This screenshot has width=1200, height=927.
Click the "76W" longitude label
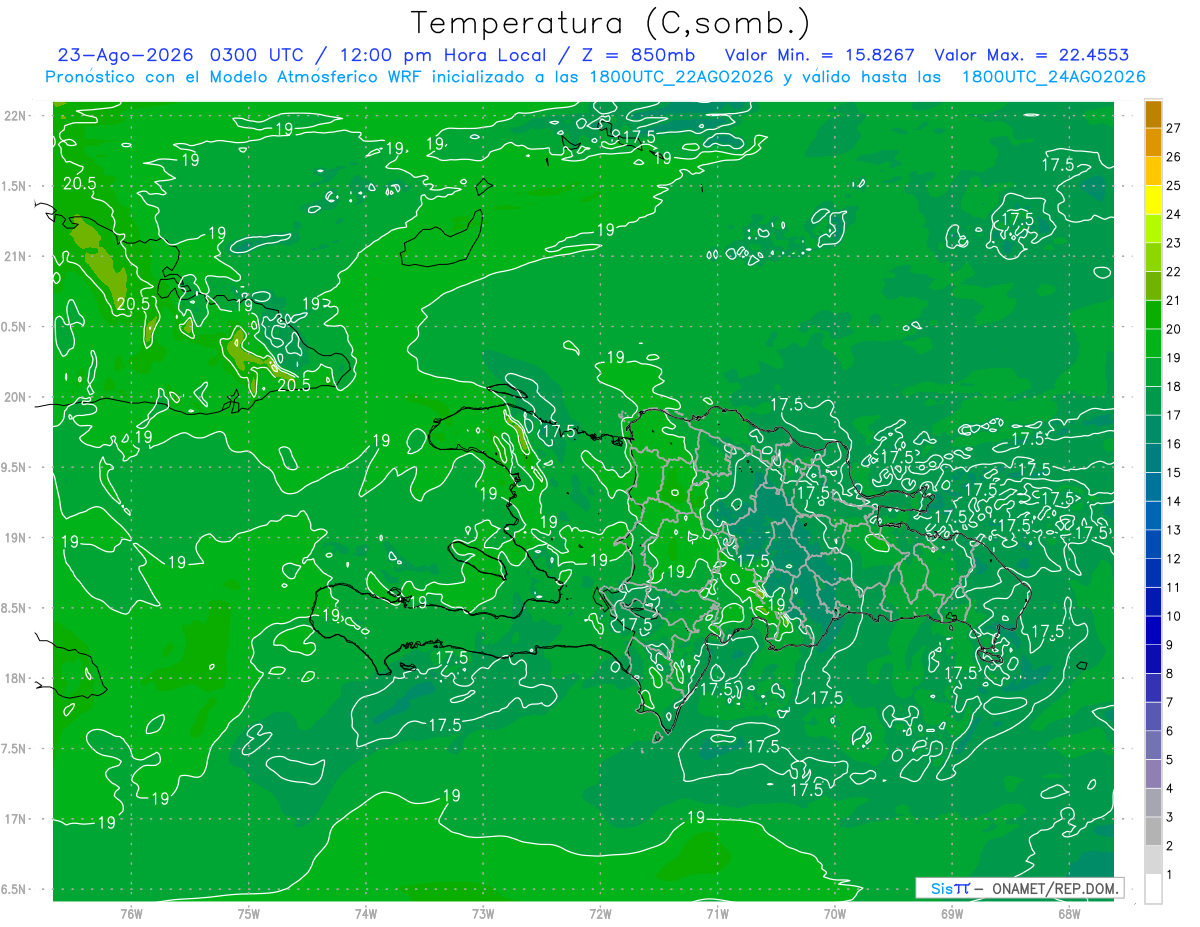pos(131,913)
